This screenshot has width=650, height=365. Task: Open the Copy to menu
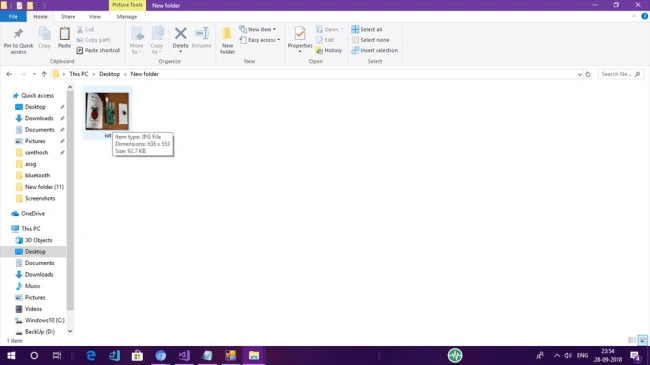pos(157,40)
